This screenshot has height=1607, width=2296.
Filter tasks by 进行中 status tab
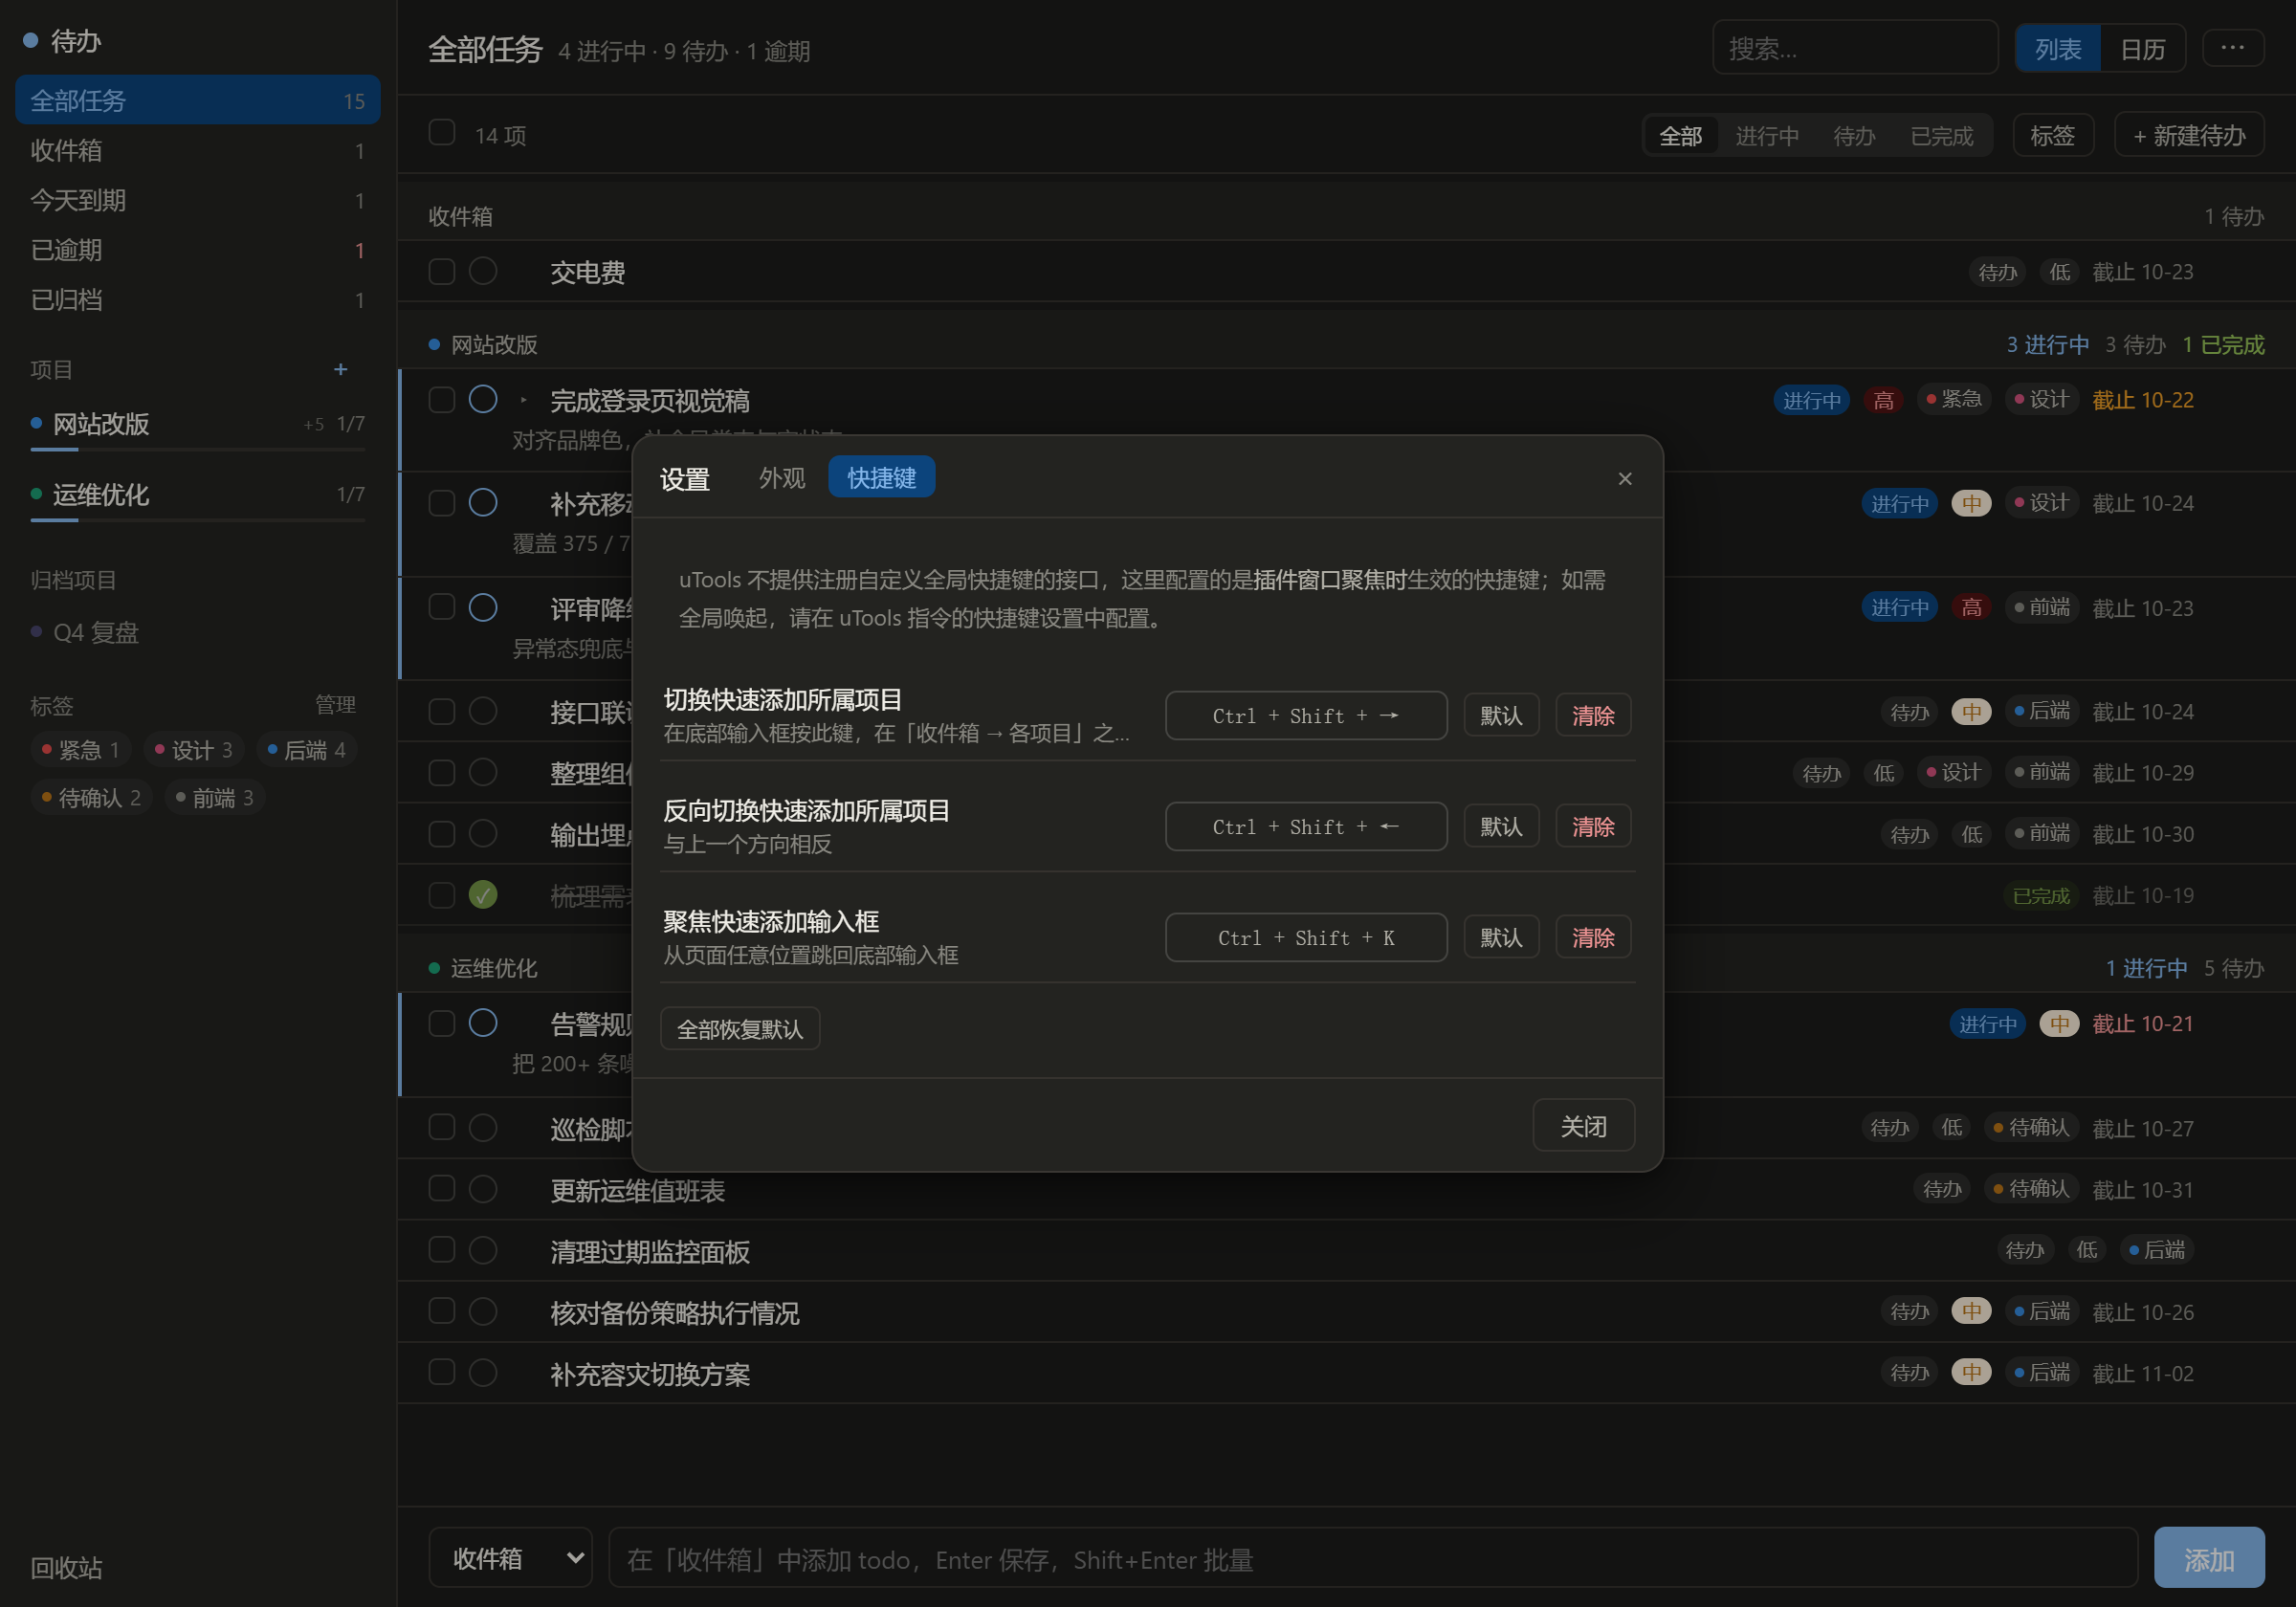click(x=1766, y=135)
